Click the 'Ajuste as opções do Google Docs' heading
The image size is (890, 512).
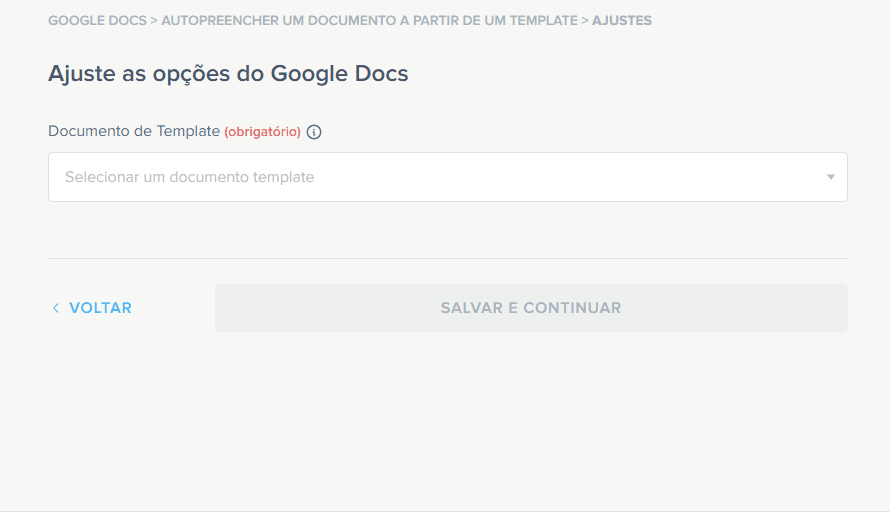click(228, 74)
